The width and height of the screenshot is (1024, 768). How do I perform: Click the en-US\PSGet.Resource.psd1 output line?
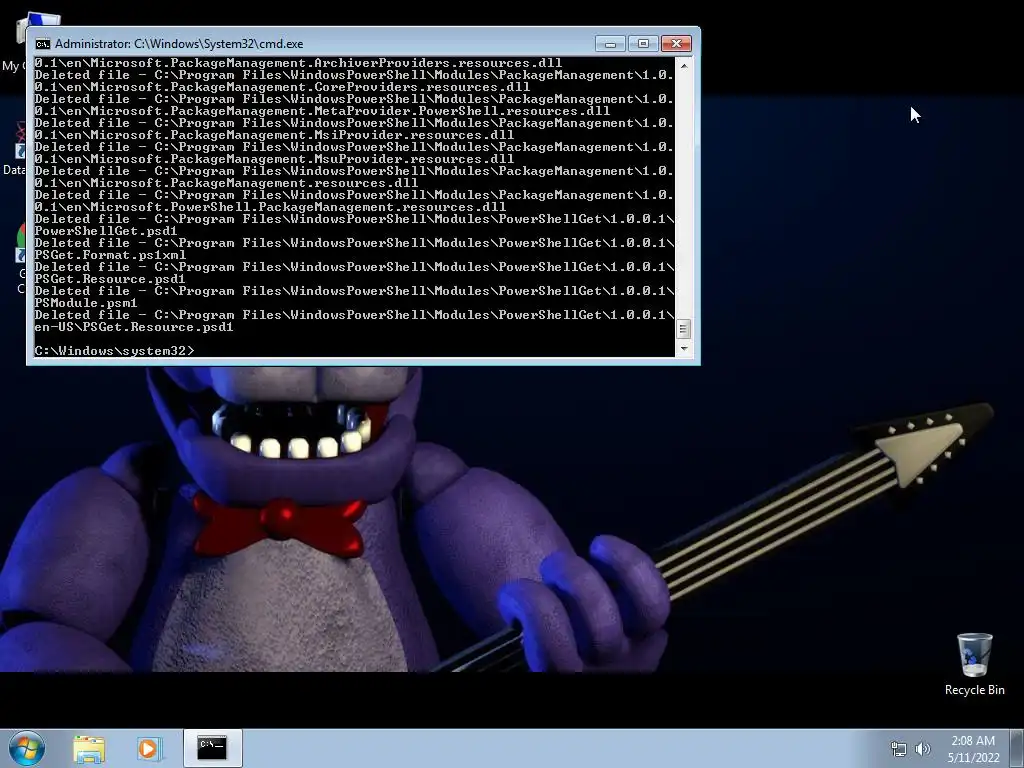click(x=134, y=327)
